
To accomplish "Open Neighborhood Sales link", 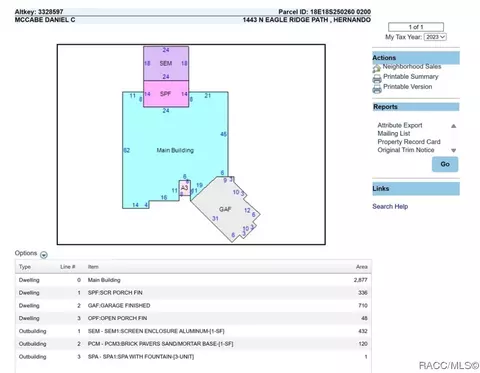I will [412, 66].
